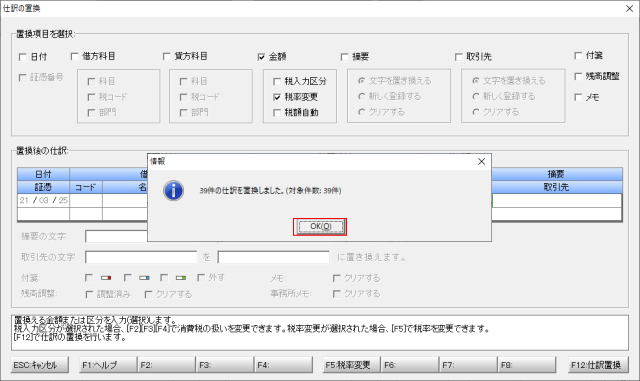Click the empty F2: function button
Viewport: 640px width, 381px height.
167,365
